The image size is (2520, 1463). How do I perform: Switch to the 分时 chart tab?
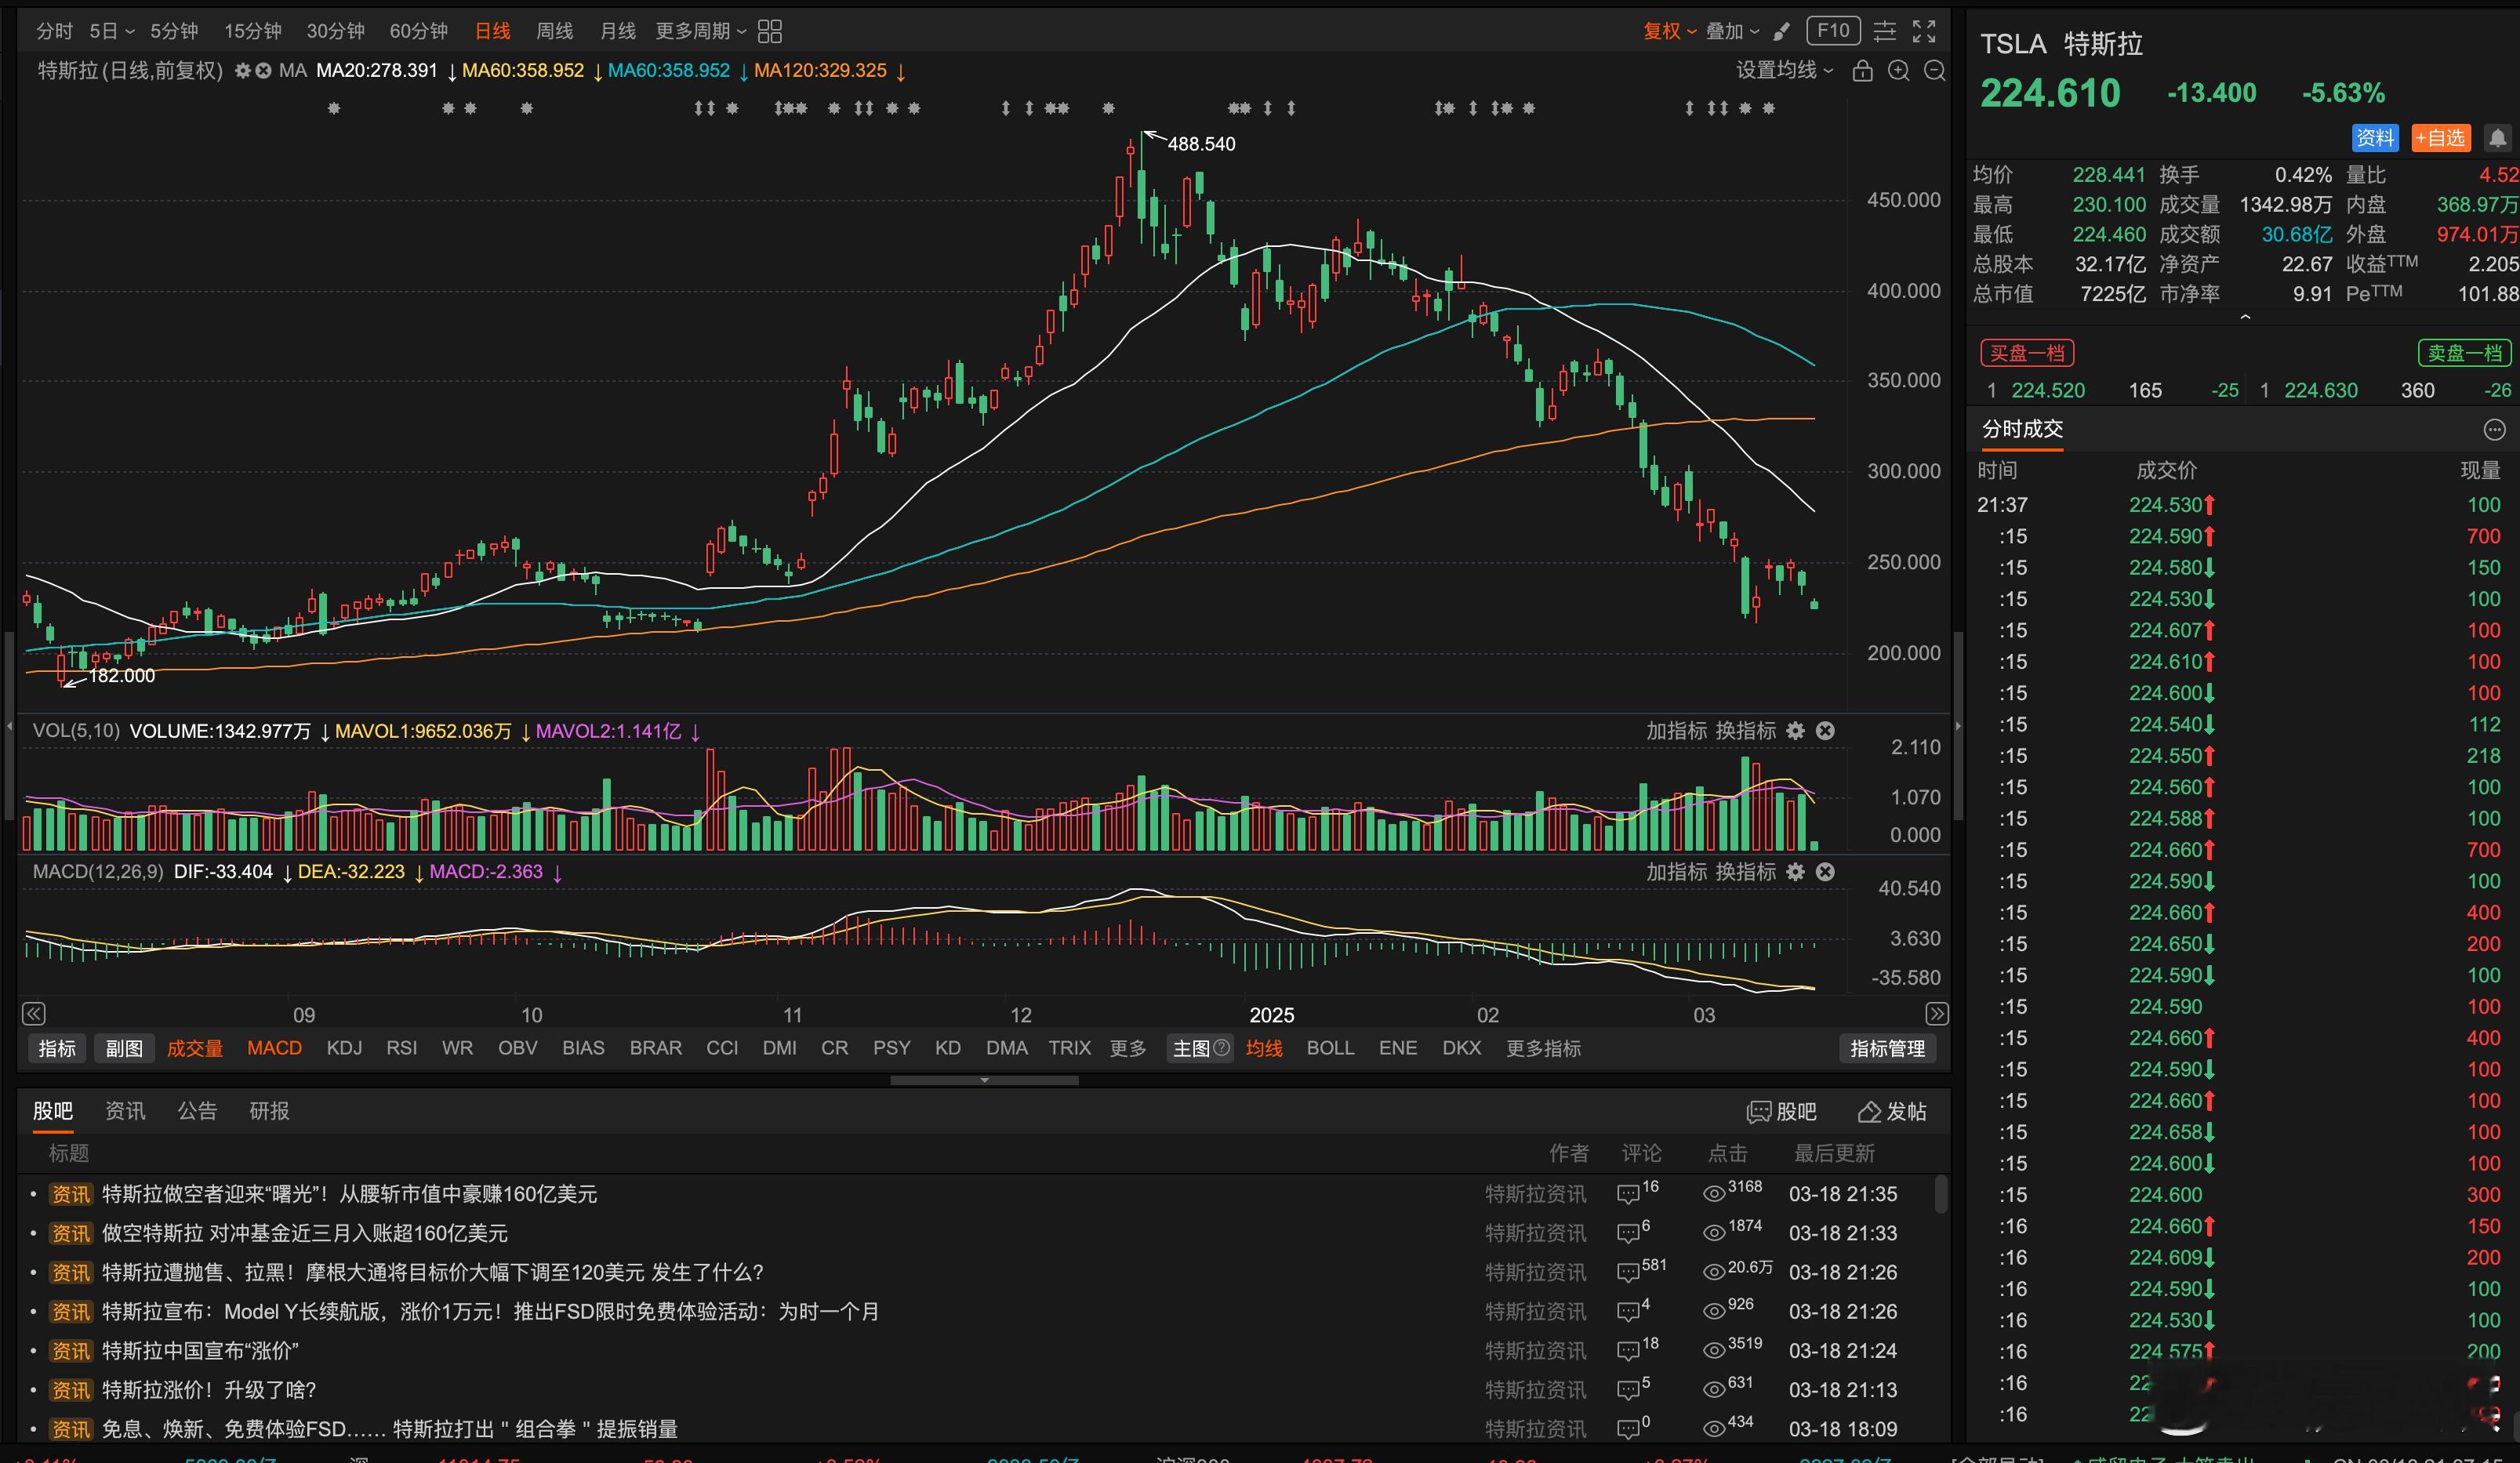[54, 32]
